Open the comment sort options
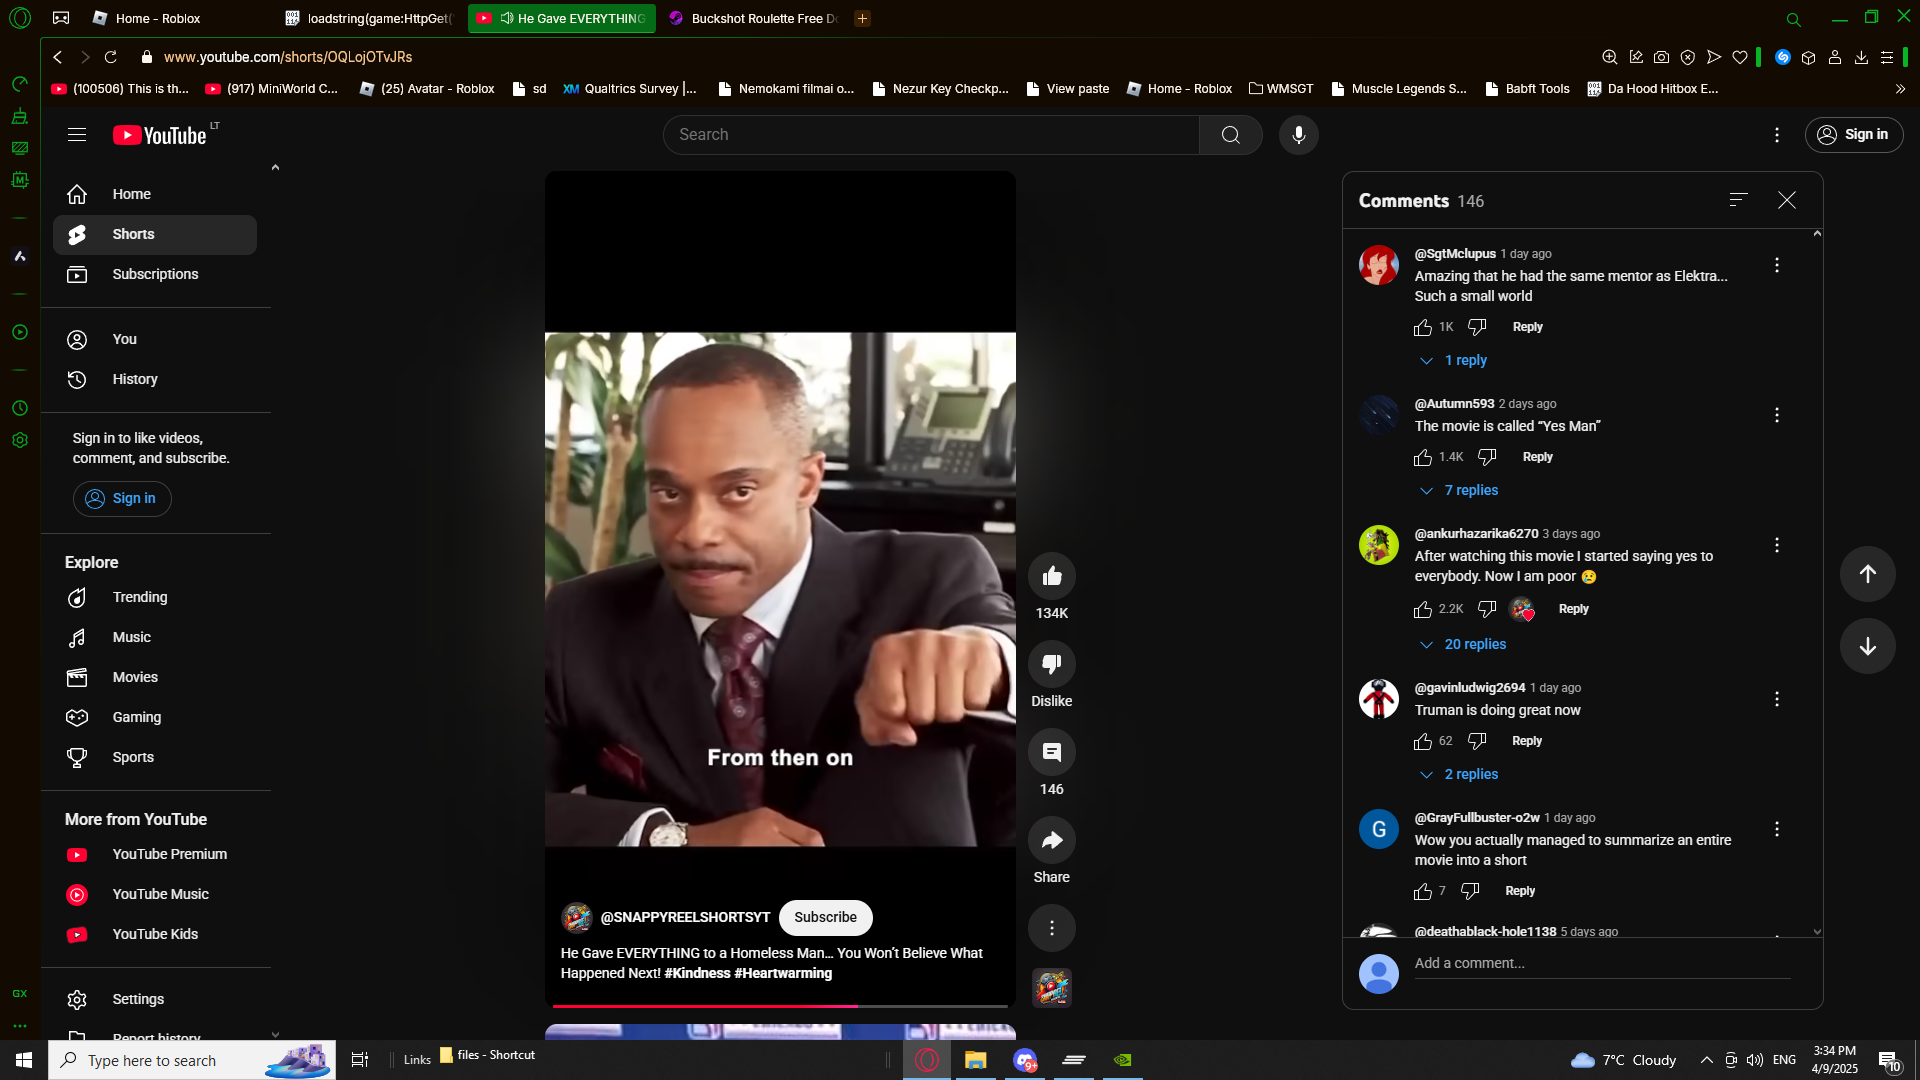This screenshot has height=1080, width=1920. click(x=1738, y=200)
